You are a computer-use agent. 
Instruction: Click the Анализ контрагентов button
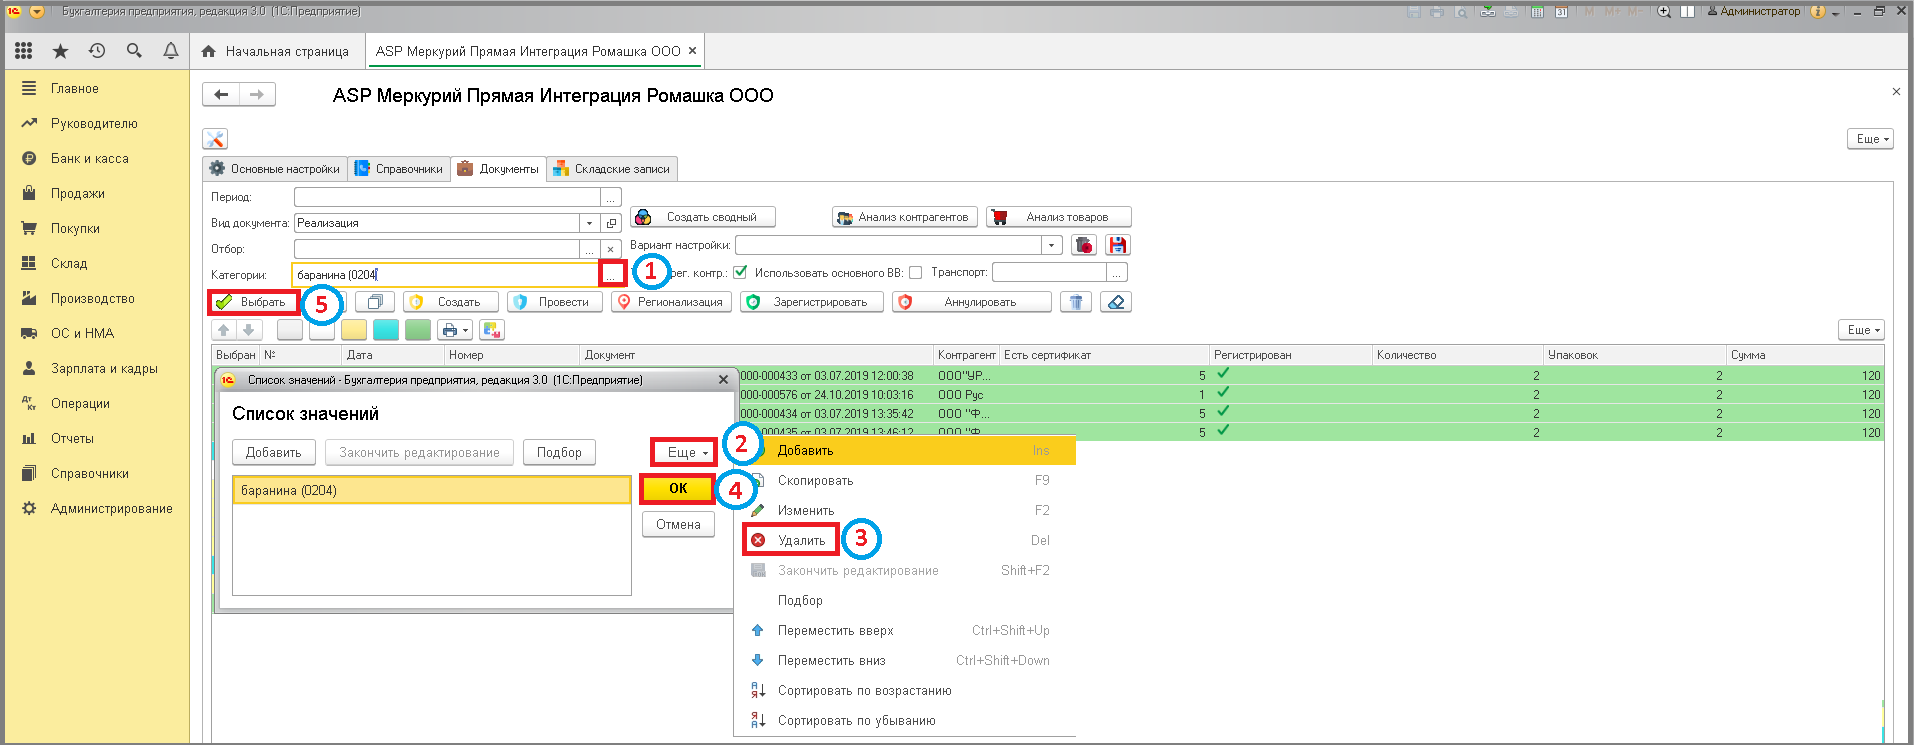[x=904, y=217]
